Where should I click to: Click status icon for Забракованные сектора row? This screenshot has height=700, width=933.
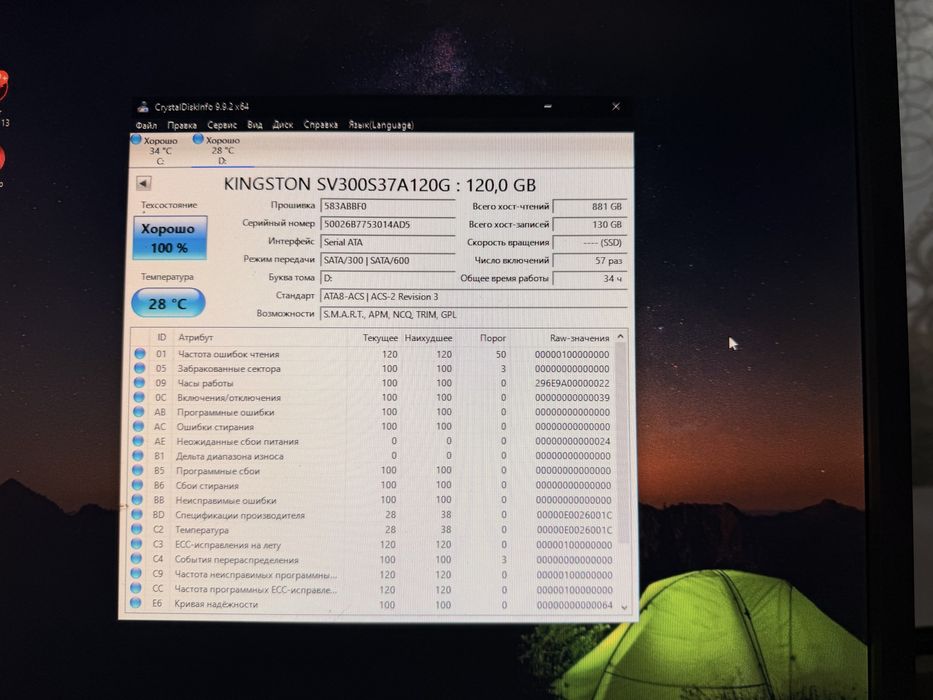click(140, 368)
